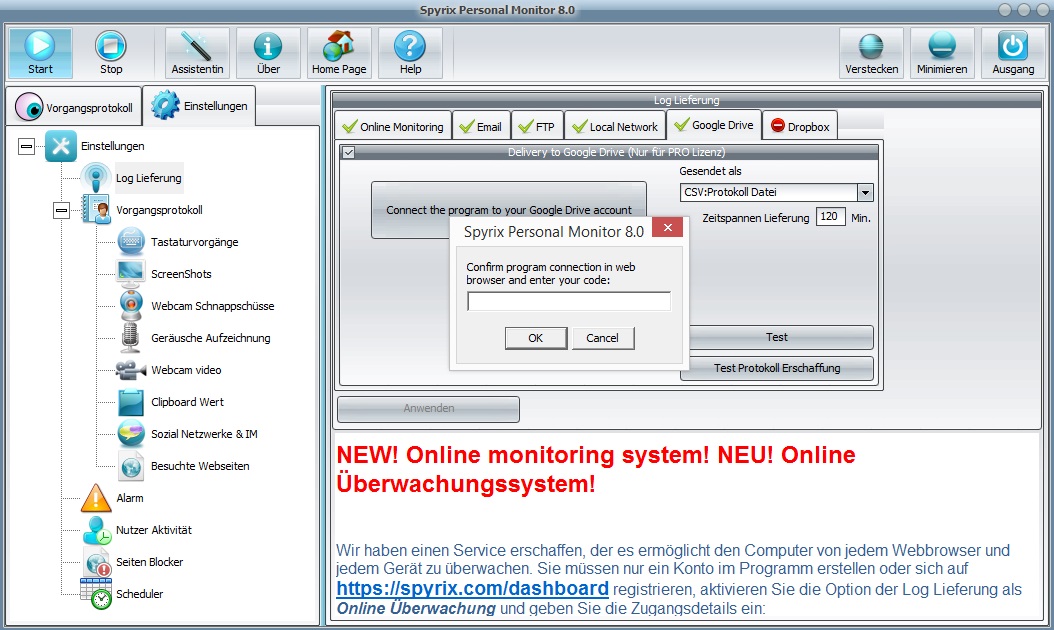Screen dimensions: 1054x630
Task: Select the Tastaturvorgänge keyboard icon
Action: [130, 242]
